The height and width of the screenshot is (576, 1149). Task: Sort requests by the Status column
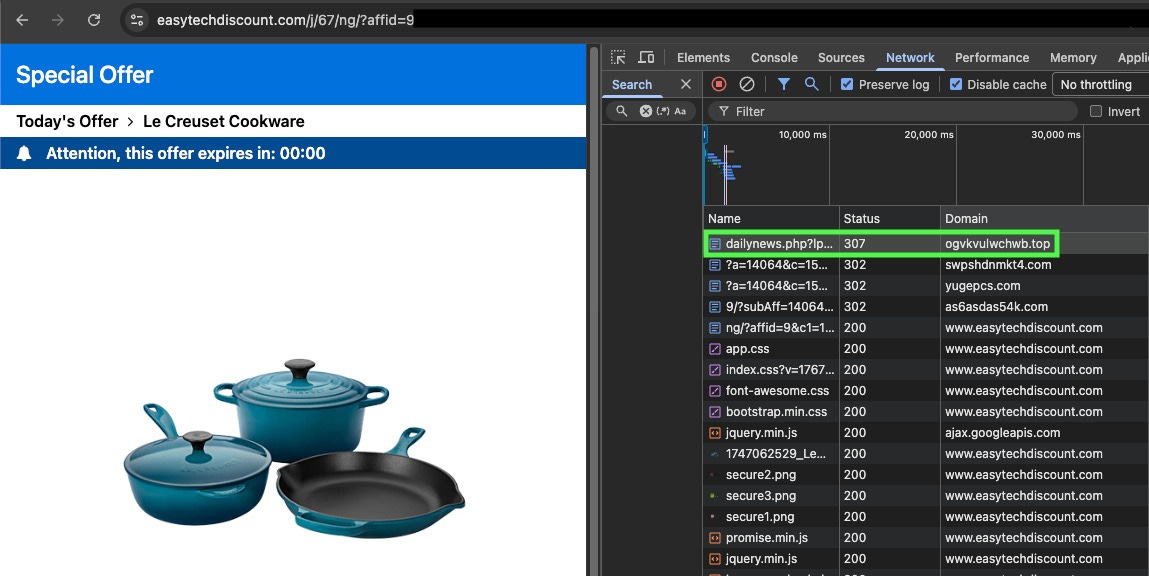pyautogui.click(x=890, y=218)
